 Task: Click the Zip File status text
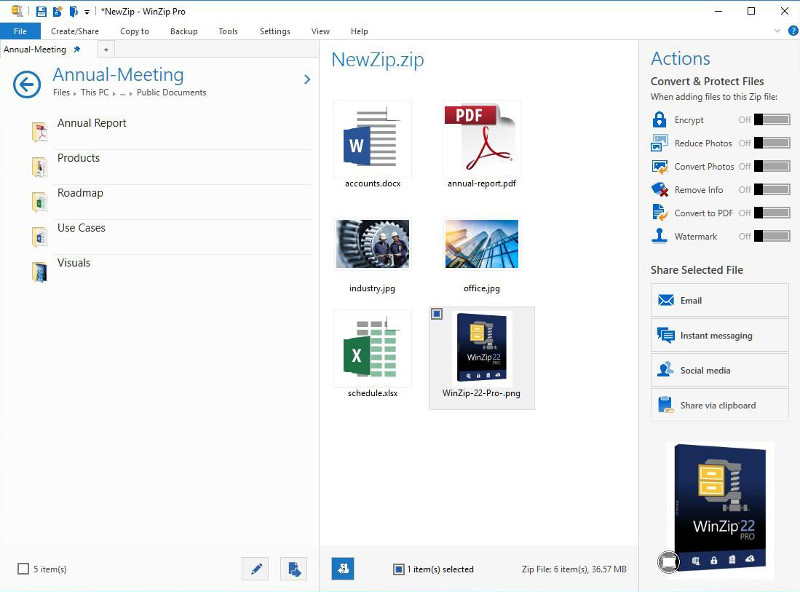574,569
